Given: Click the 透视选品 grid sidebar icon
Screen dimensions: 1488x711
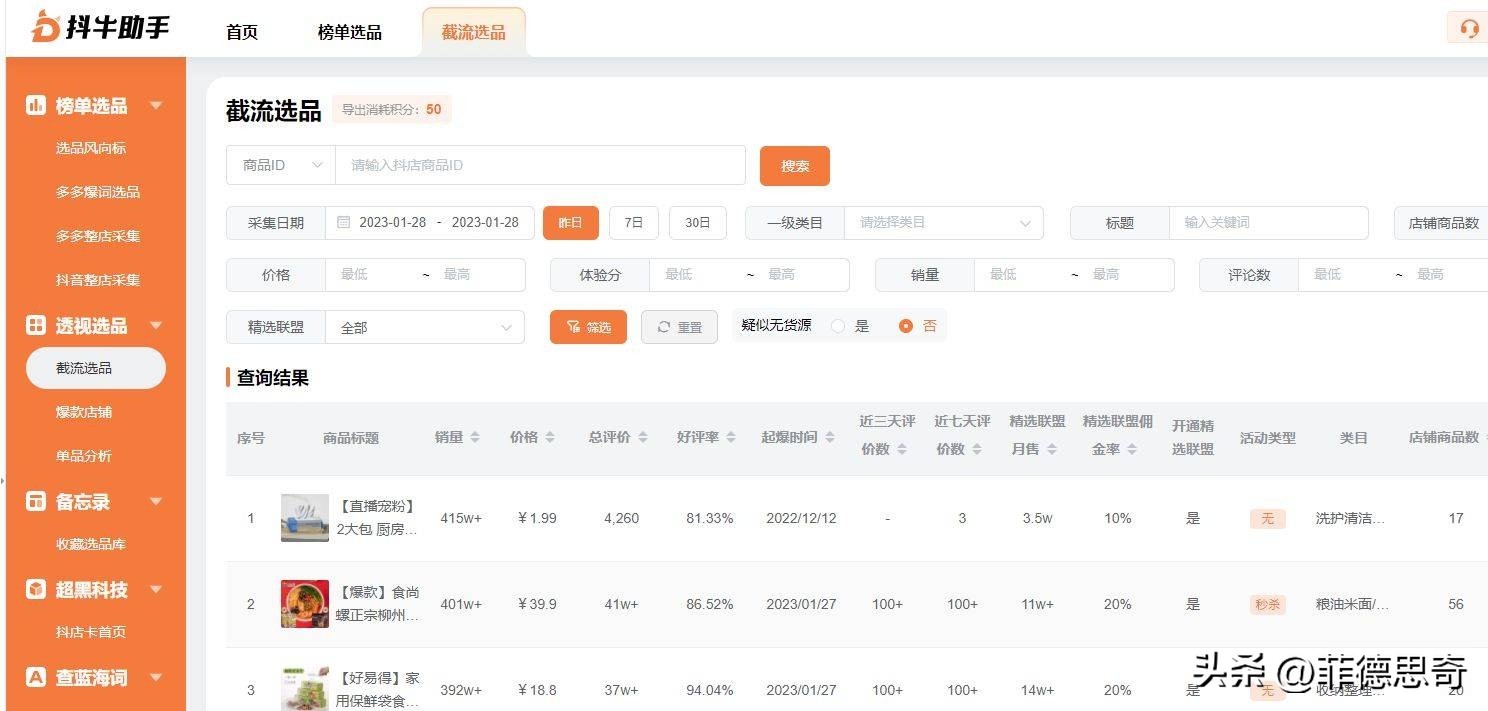Looking at the screenshot, I should coord(35,325).
